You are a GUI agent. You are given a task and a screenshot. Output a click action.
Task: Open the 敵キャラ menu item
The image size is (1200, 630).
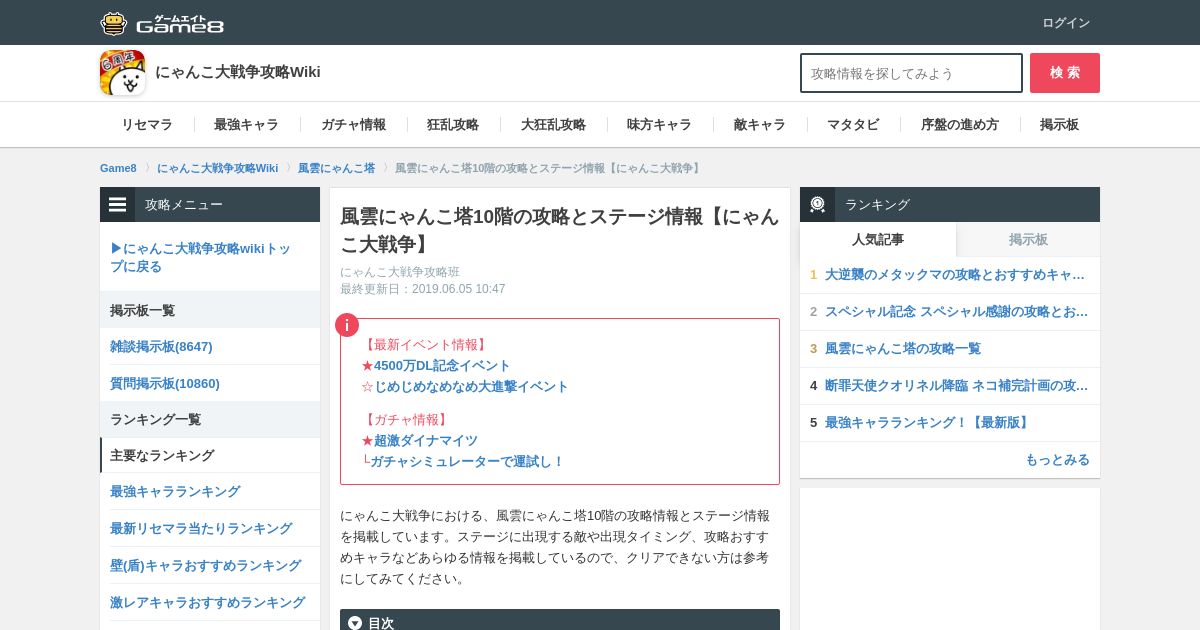(x=759, y=125)
